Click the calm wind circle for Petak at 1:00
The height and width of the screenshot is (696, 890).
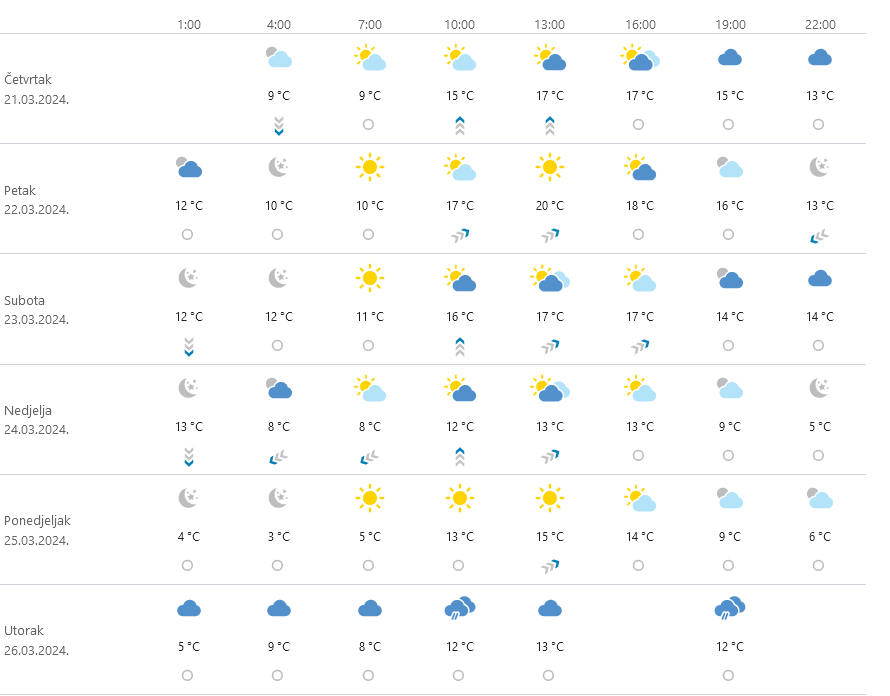(188, 235)
